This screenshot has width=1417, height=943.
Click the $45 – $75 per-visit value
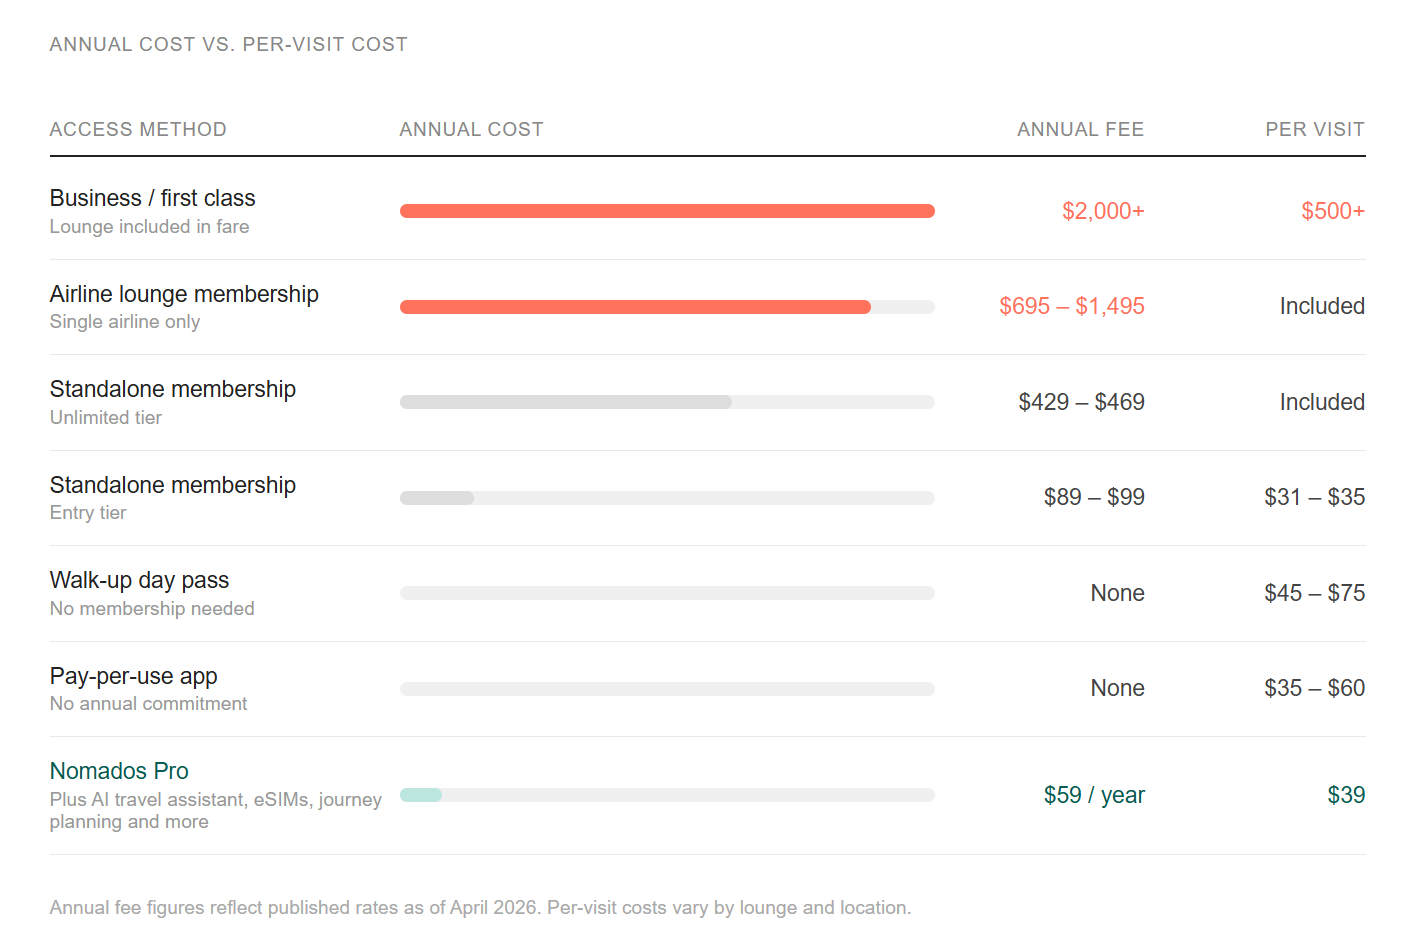coord(1314,593)
